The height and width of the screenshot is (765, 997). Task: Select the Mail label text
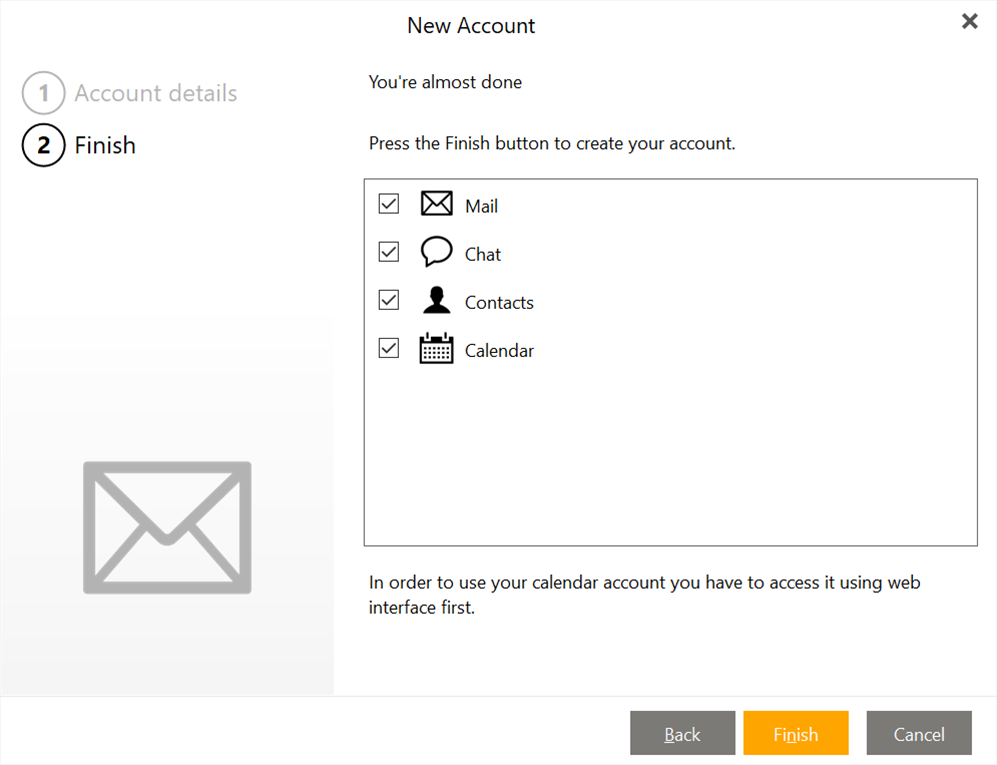(481, 206)
